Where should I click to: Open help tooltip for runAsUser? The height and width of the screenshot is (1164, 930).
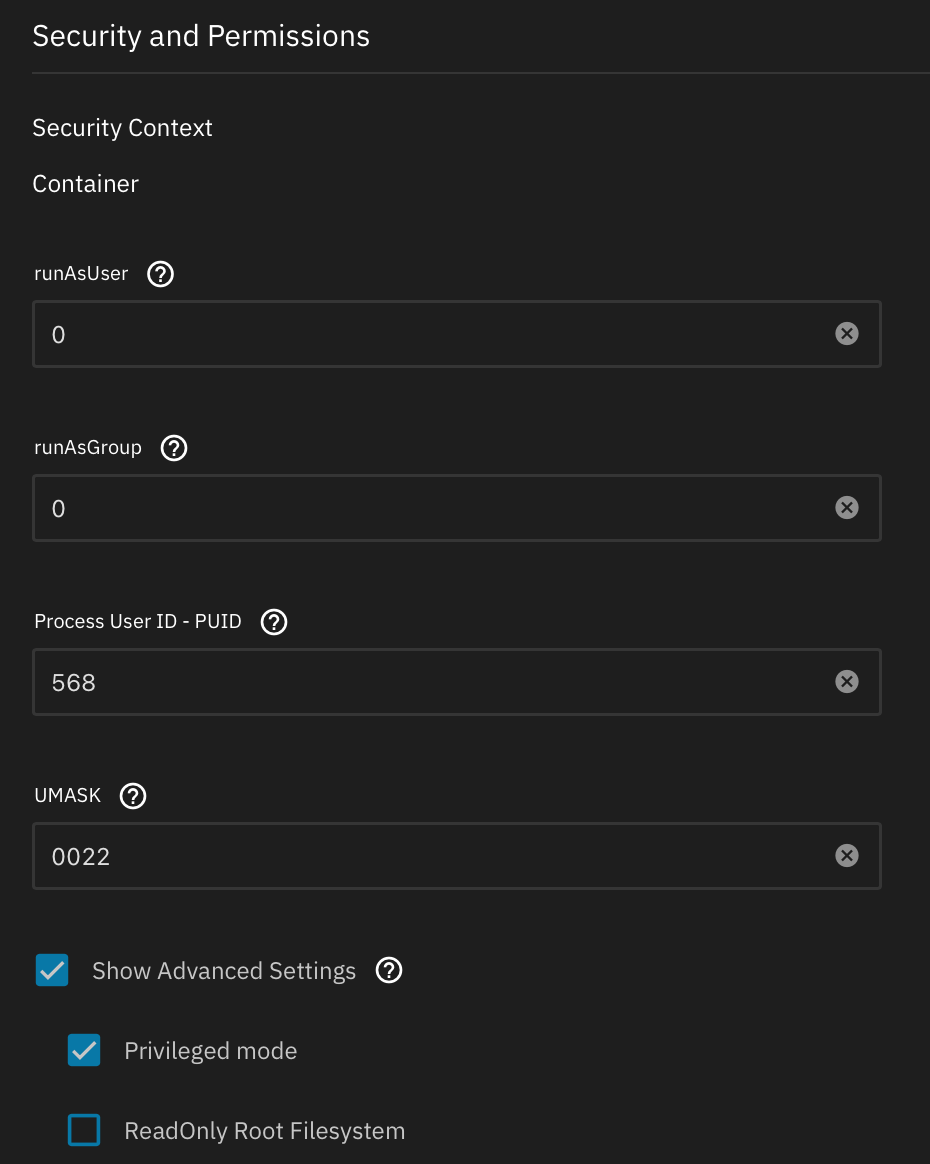(160, 274)
